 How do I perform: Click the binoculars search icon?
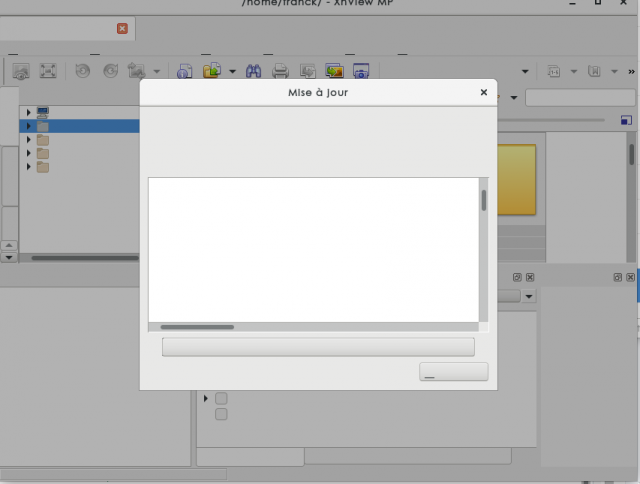253,71
